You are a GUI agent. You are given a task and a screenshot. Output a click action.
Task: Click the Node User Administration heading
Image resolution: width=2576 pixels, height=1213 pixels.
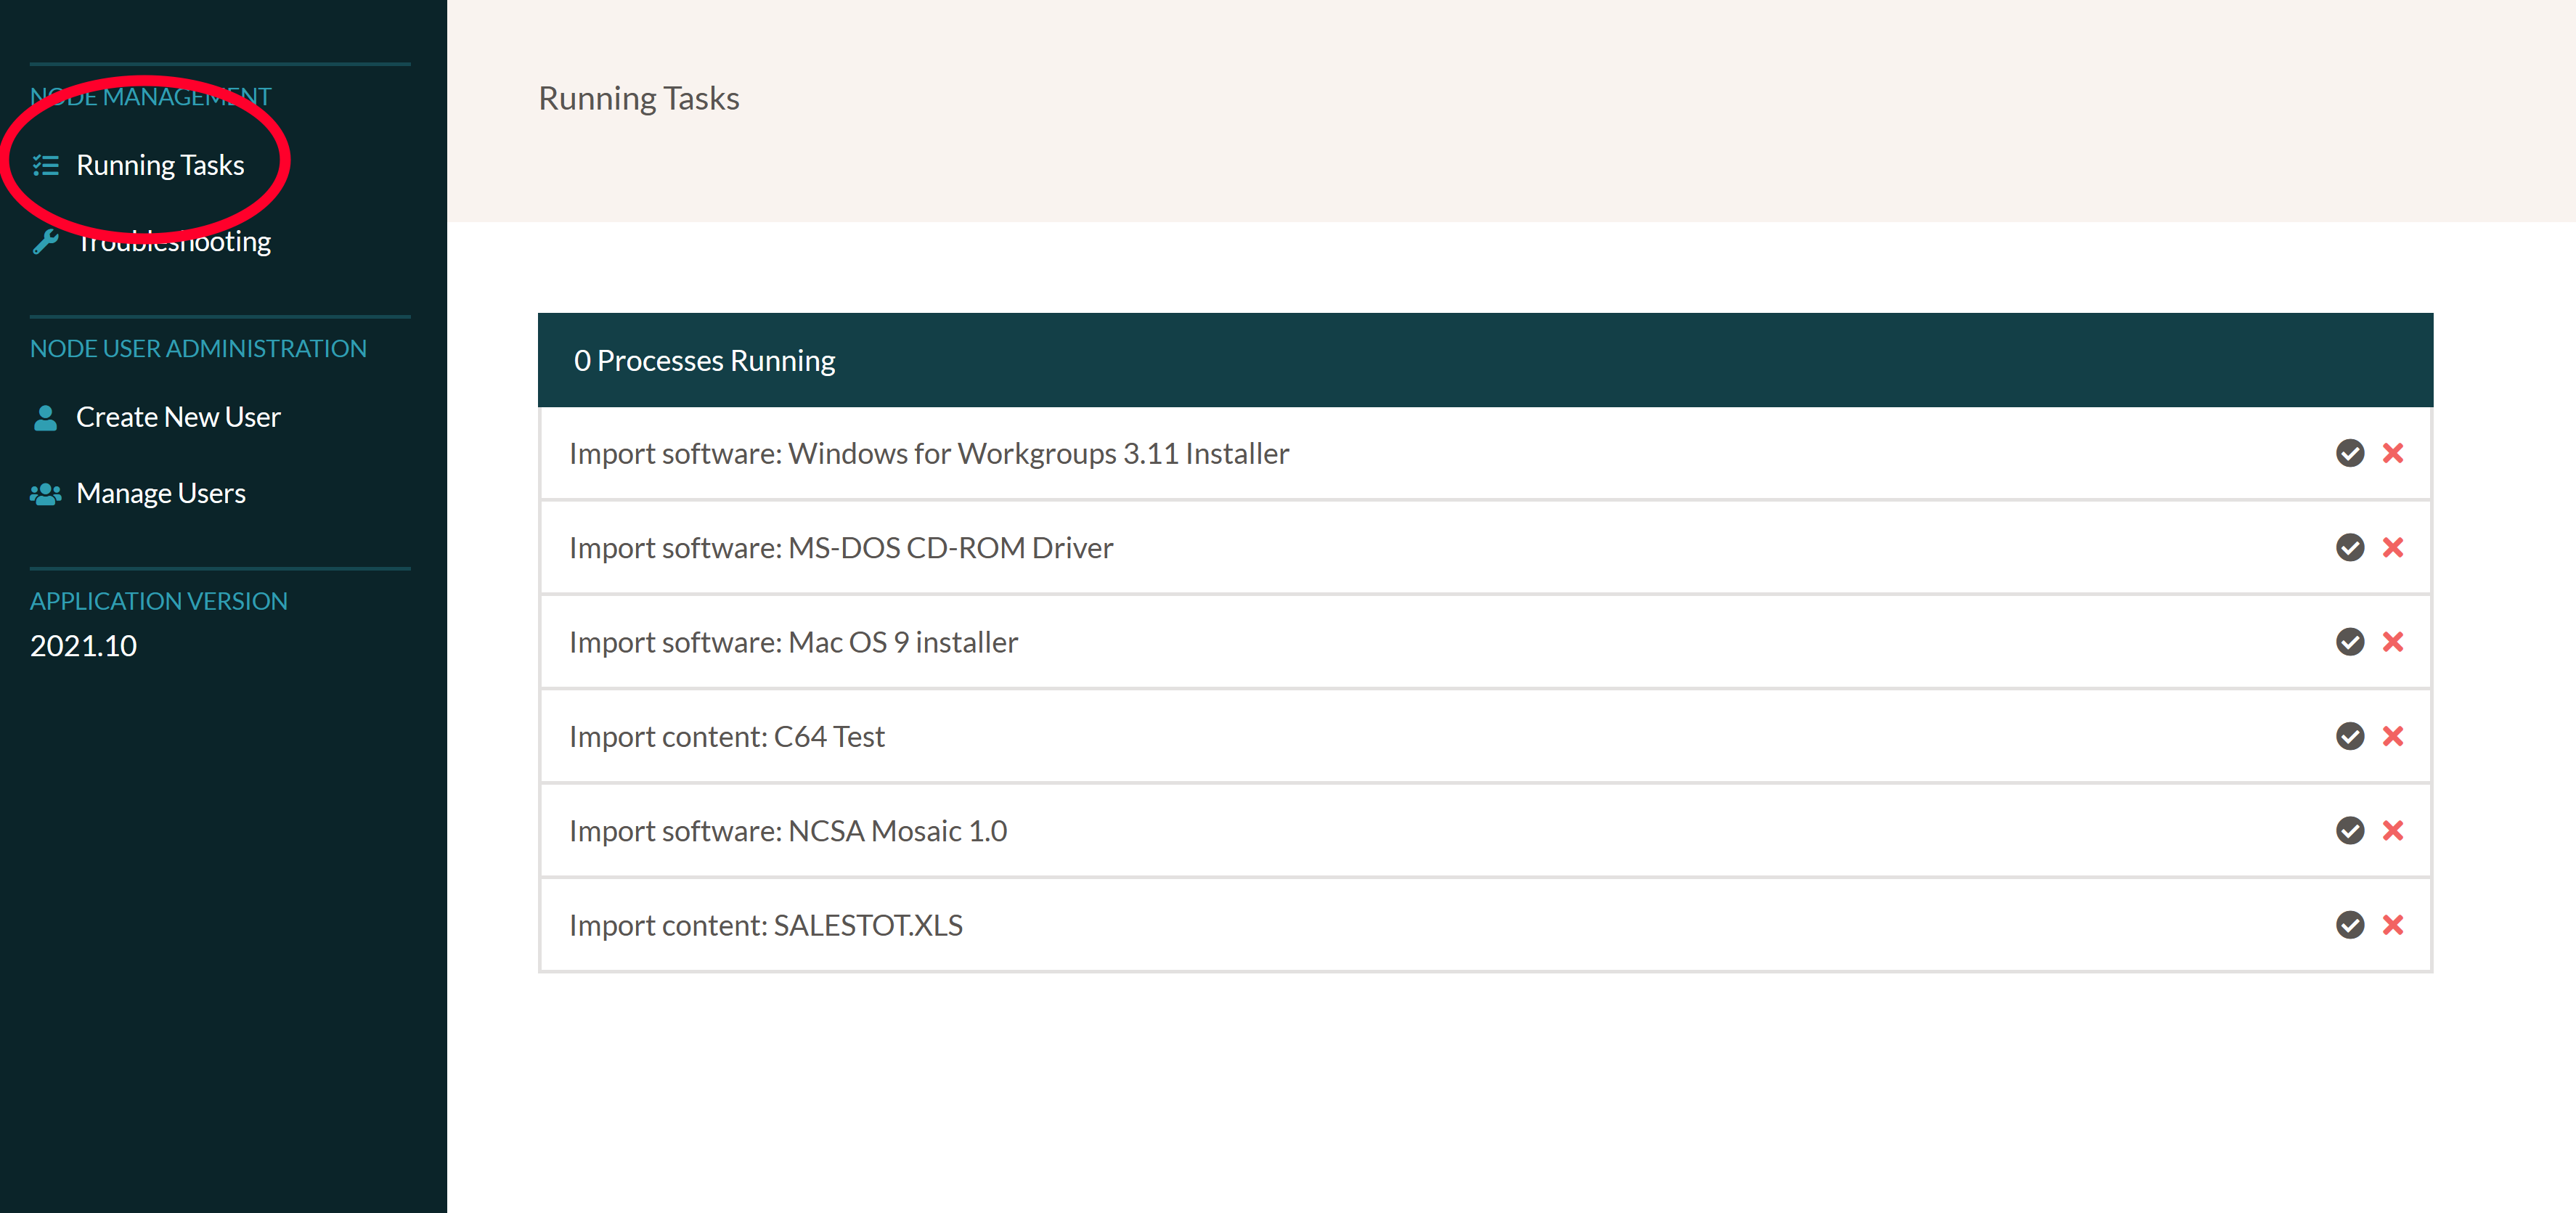[198, 348]
